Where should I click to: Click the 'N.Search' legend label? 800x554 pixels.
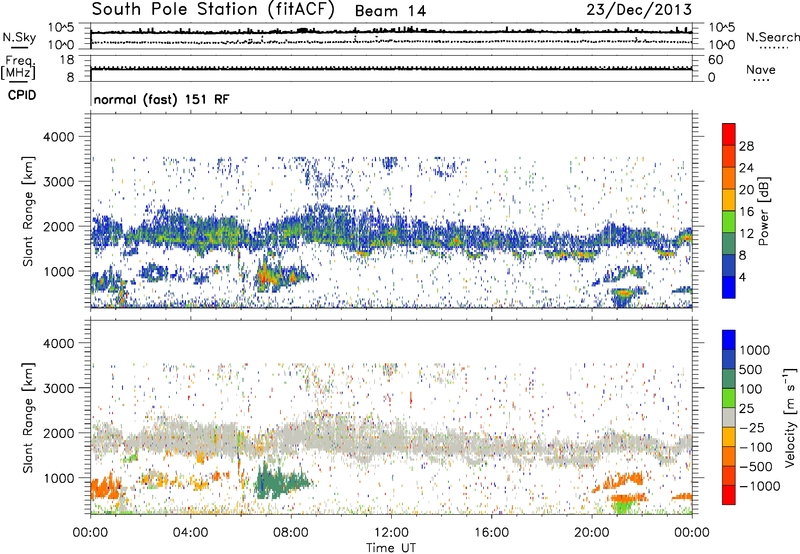tap(773, 37)
